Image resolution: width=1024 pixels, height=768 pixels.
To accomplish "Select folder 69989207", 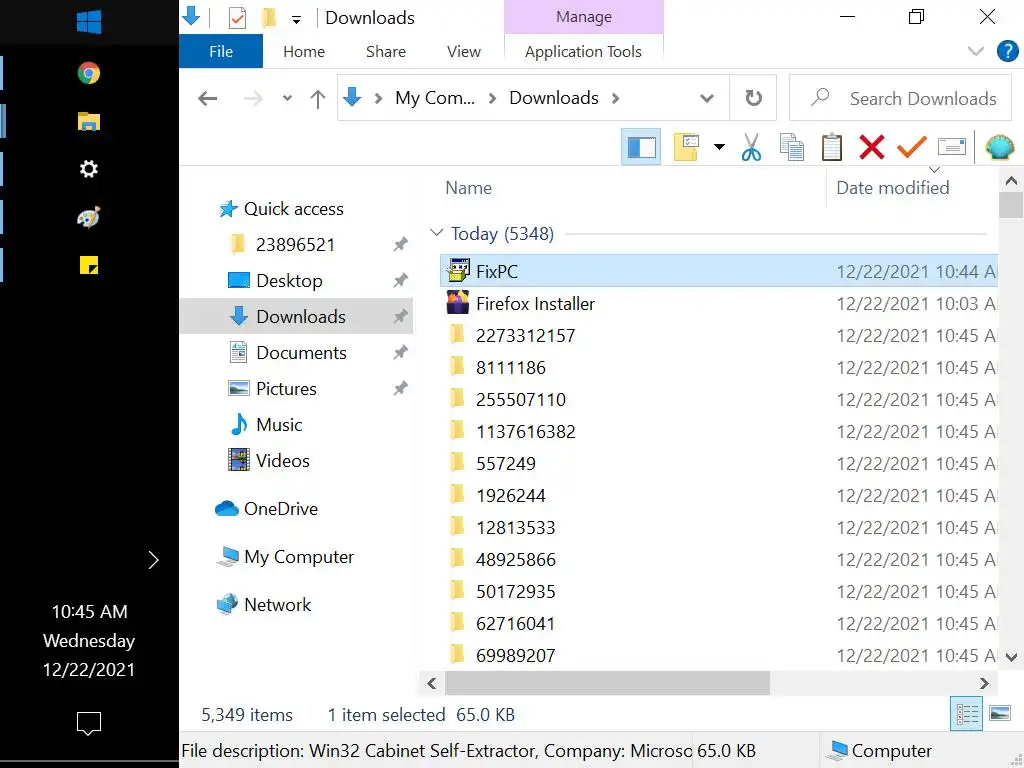I will point(718,655).
